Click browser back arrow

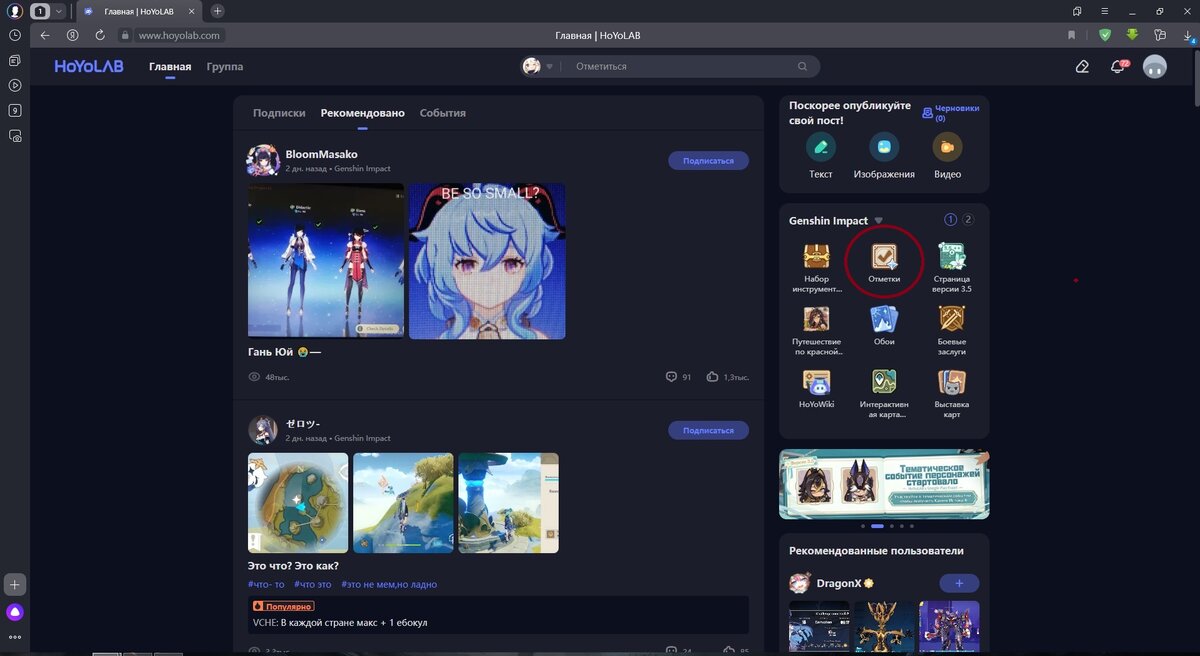[x=44, y=35]
